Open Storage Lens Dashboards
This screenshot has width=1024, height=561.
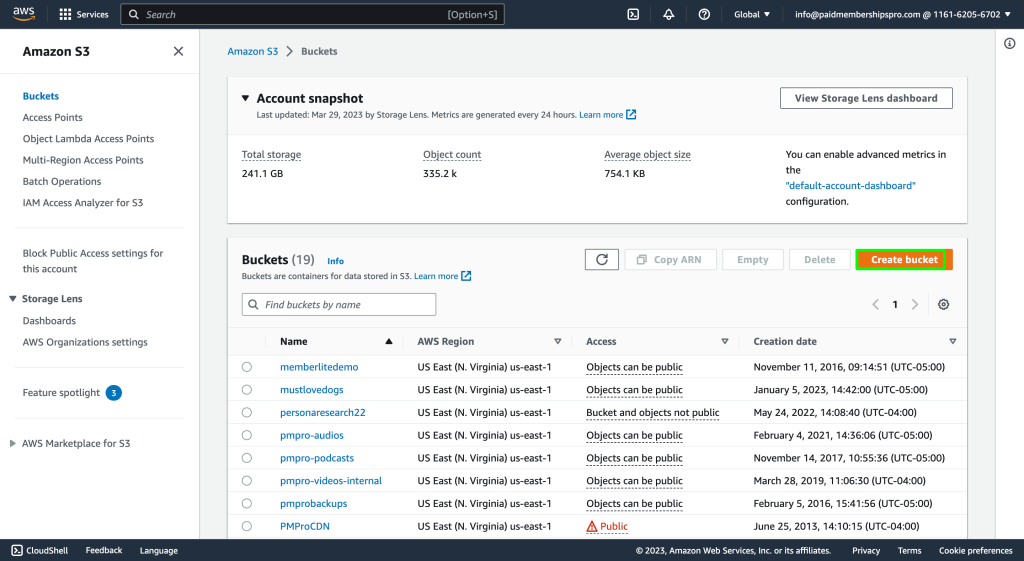click(49, 321)
